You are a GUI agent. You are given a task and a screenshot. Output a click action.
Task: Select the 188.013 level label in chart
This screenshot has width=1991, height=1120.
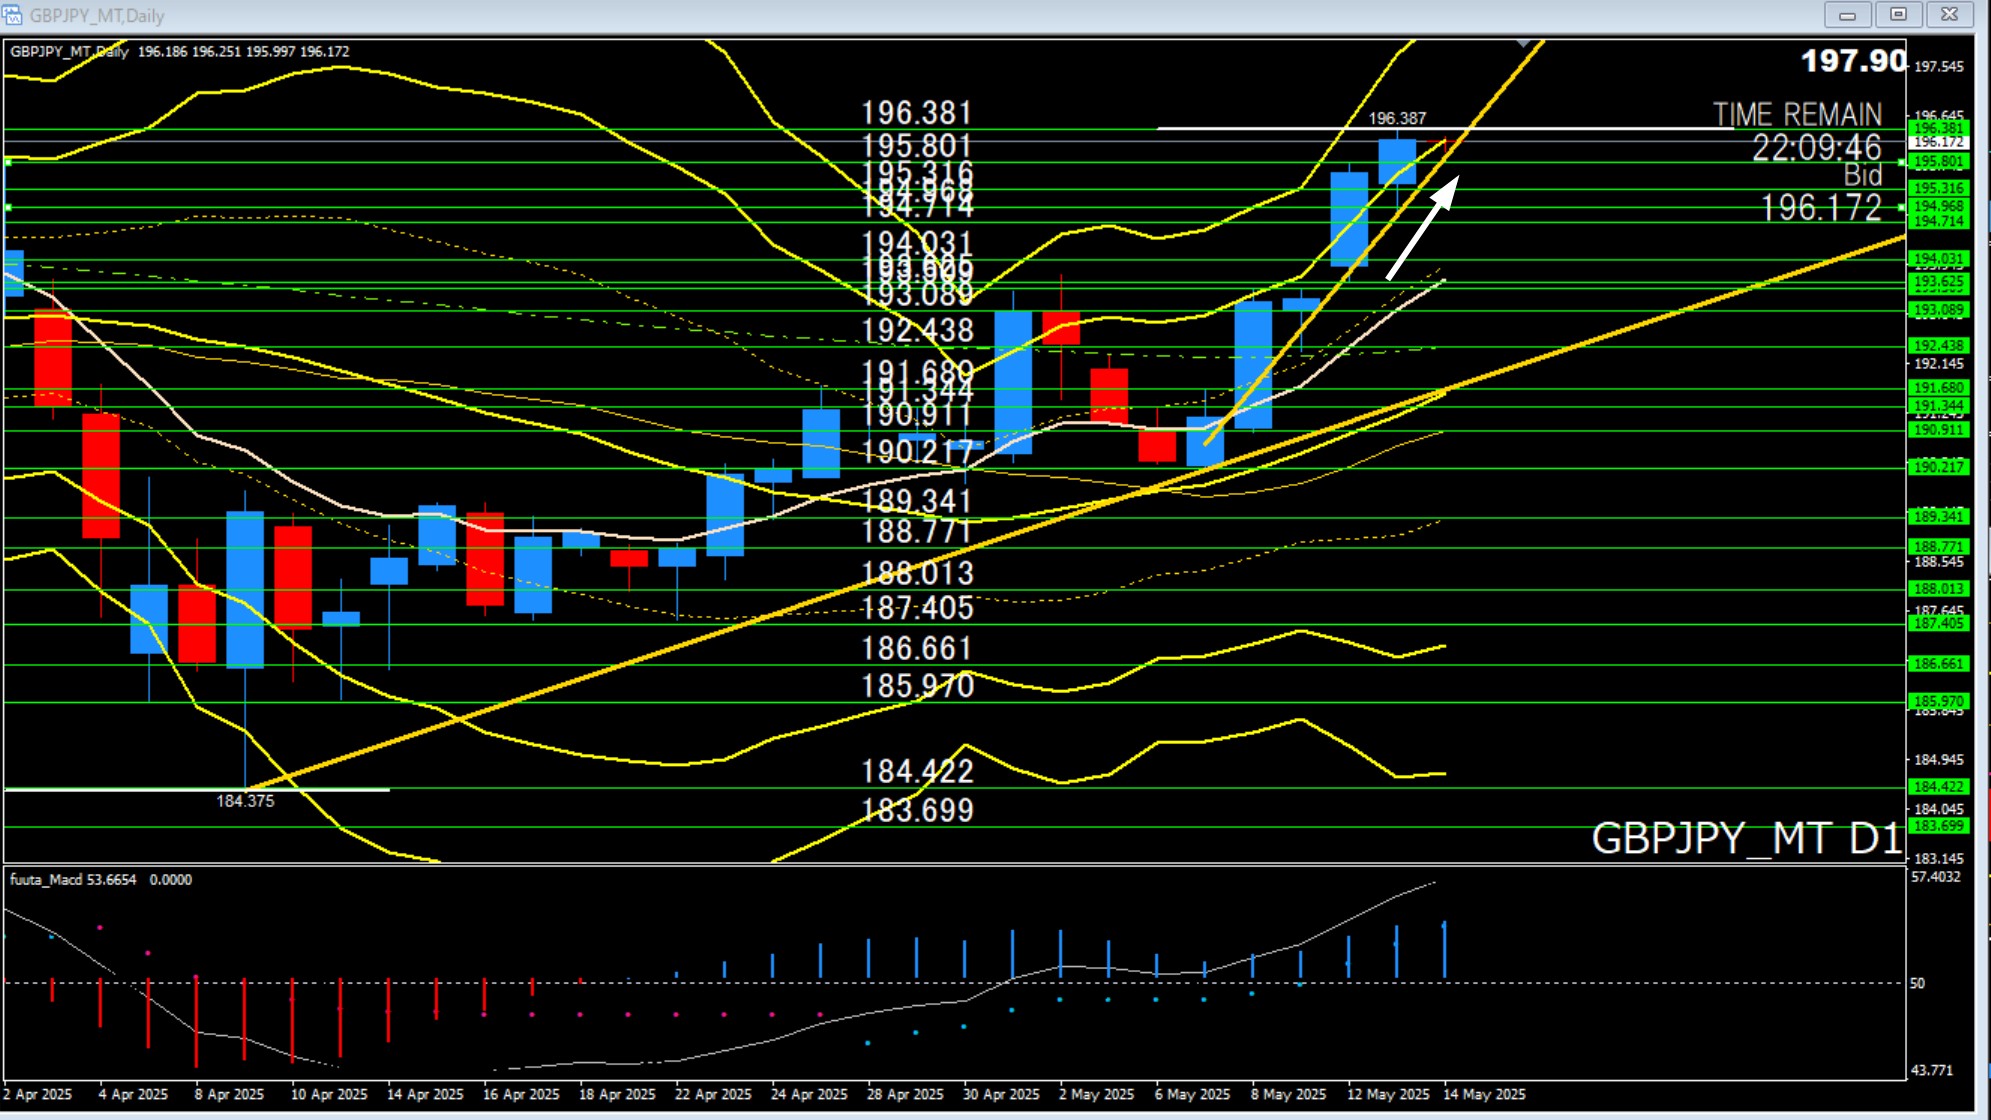click(917, 573)
